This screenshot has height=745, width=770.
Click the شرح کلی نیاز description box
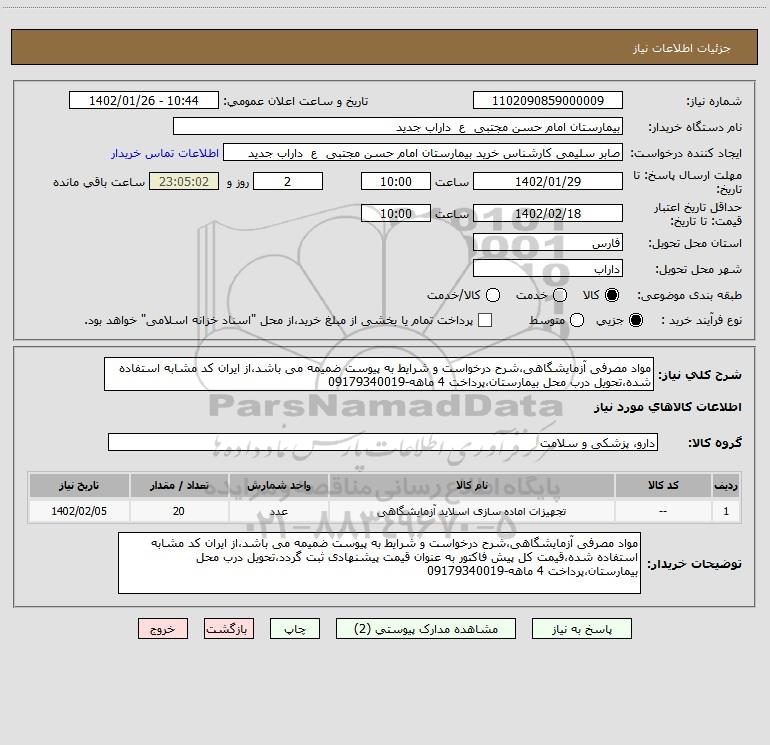pyautogui.click(x=379, y=374)
